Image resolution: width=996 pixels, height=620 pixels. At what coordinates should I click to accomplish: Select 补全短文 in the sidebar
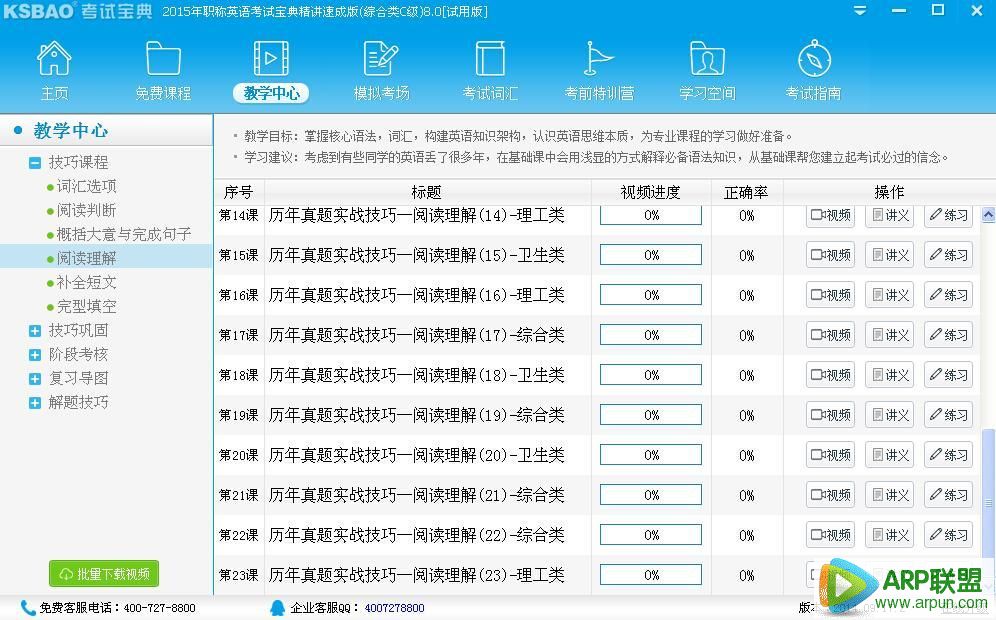(86, 282)
